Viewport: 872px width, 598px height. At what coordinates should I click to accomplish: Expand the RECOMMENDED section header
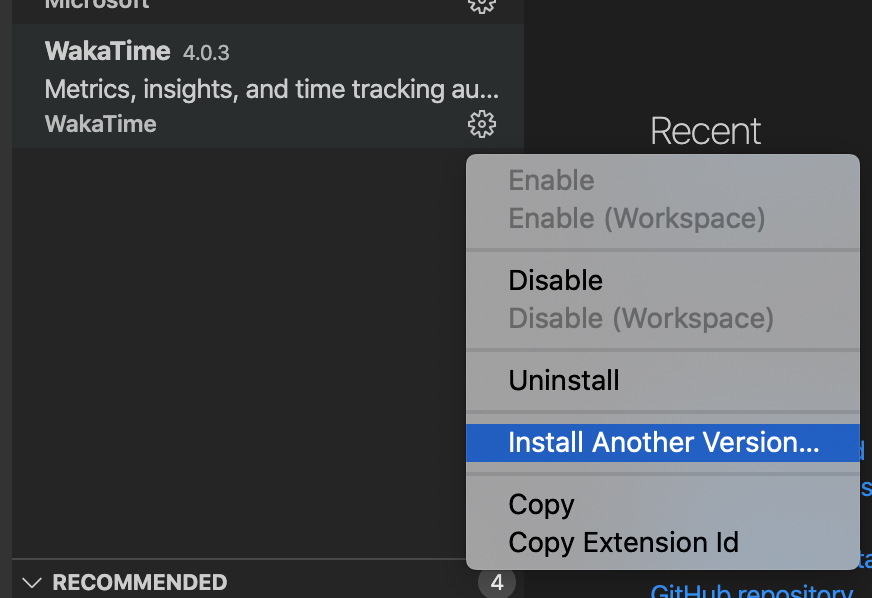coord(140,581)
